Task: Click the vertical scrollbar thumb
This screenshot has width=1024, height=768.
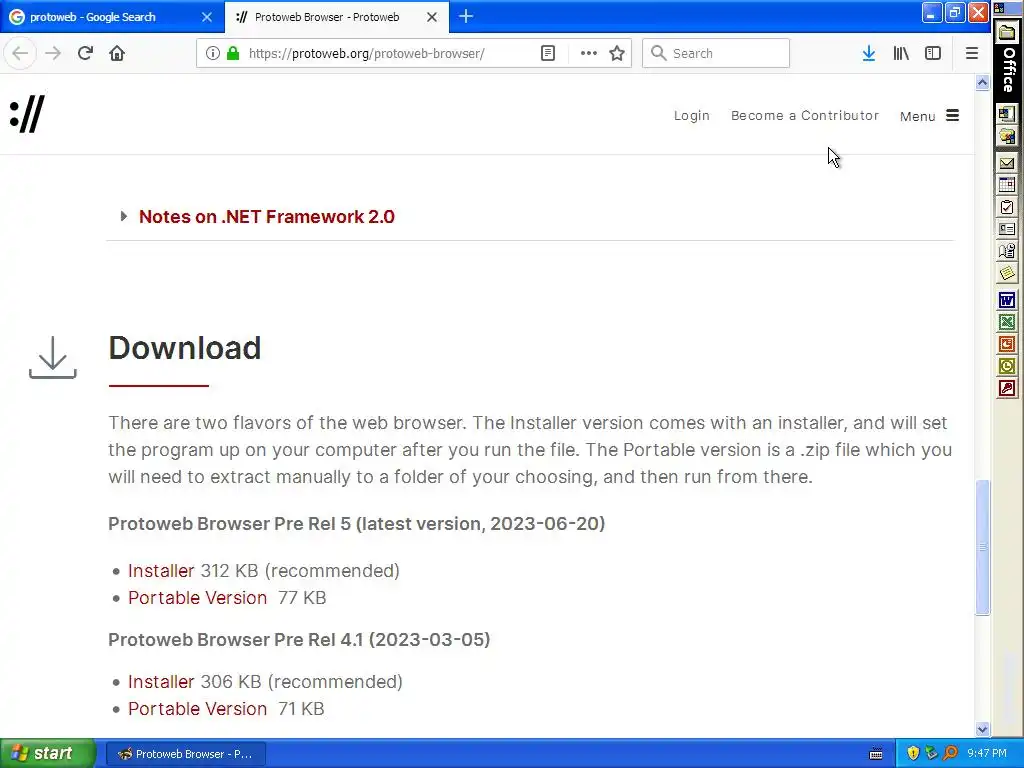Action: (982, 547)
